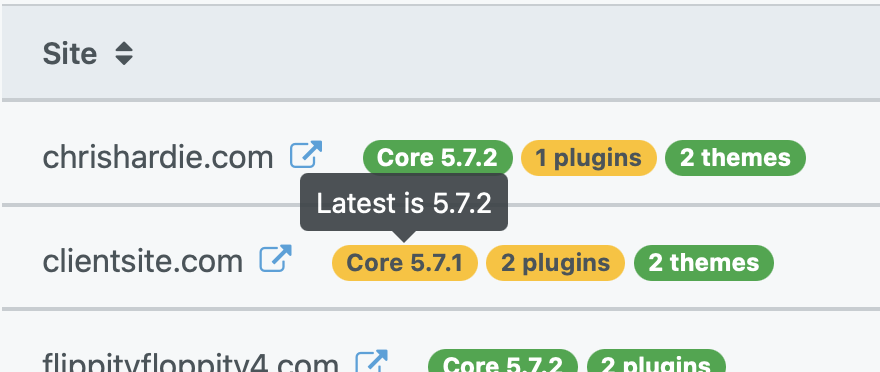
Task: Sort table using Site column arrows
Action: coord(124,54)
